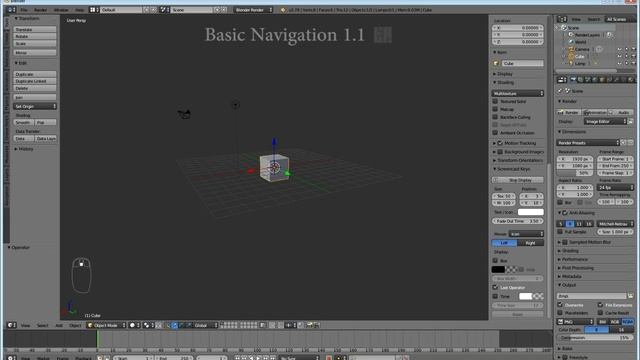Open the Add menu in 3D view header
Image resolution: width=640 pixels, height=360 pixels.
click(x=59, y=325)
